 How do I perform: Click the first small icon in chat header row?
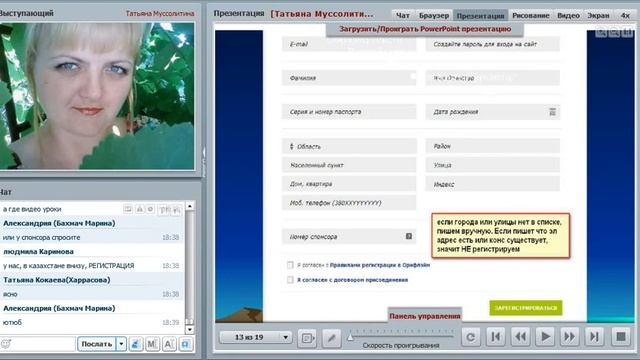128,209
